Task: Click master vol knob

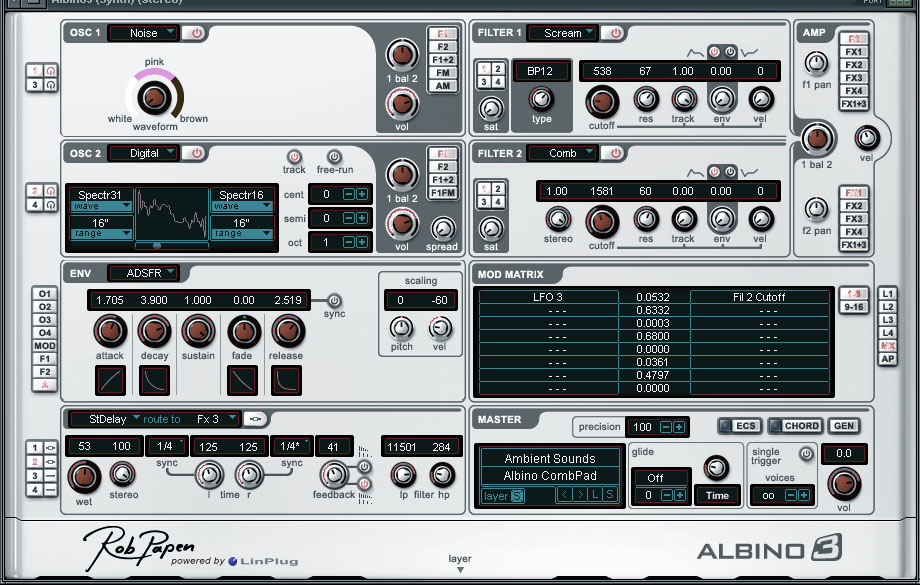Action: (844, 483)
